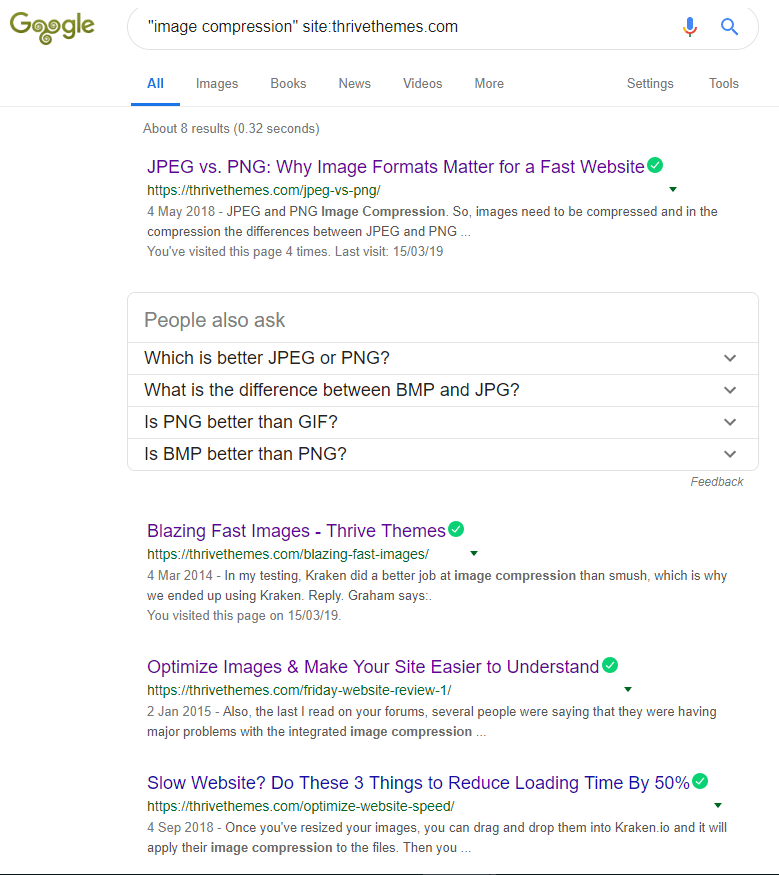This screenshot has height=875, width=779.
Task: Click green checkmark beside Optimize Images result
Action: tap(610, 666)
